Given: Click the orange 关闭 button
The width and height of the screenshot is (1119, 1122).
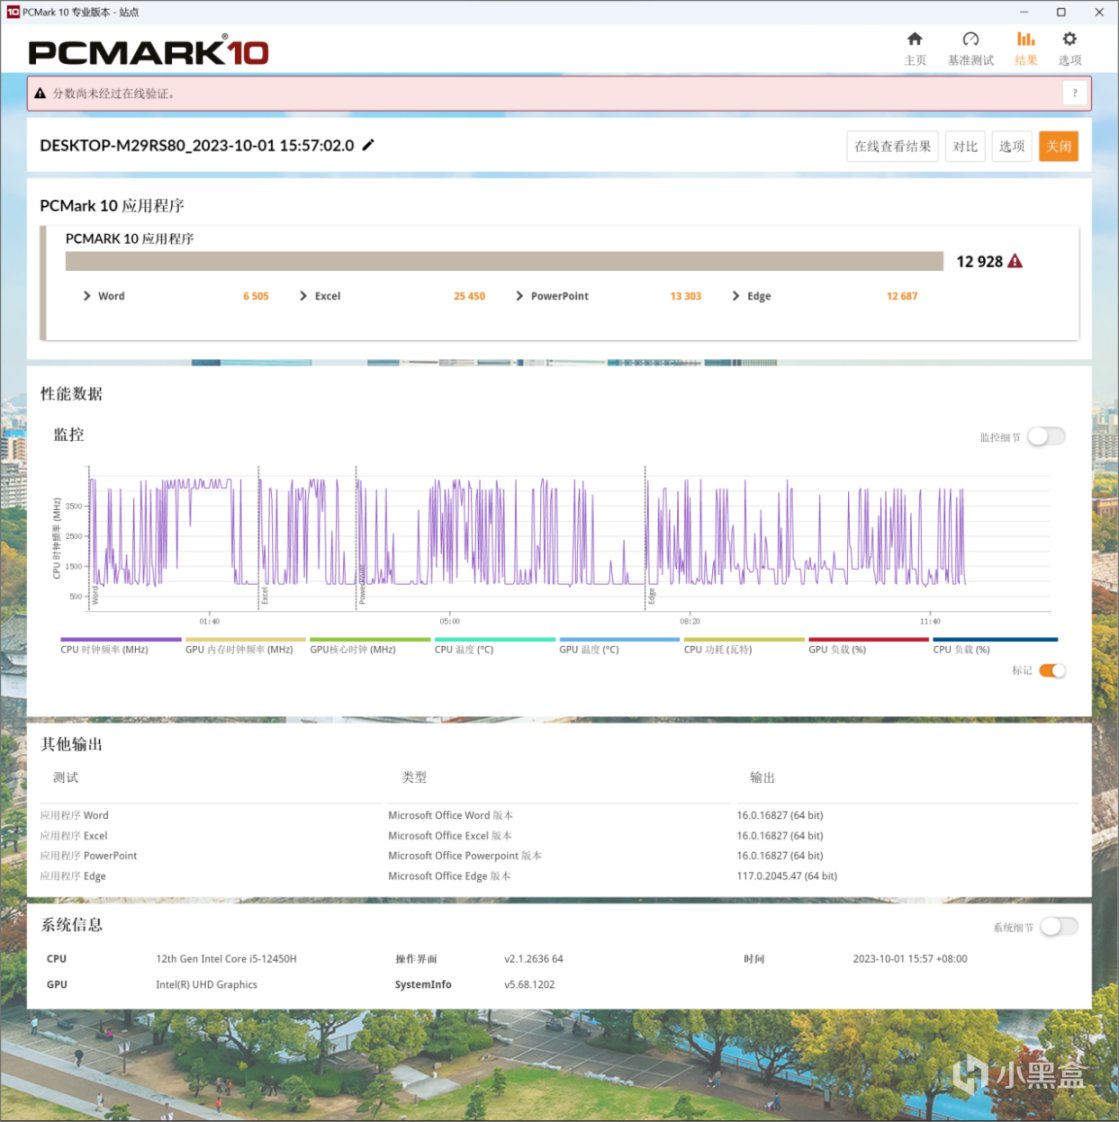Looking at the screenshot, I should (x=1058, y=146).
